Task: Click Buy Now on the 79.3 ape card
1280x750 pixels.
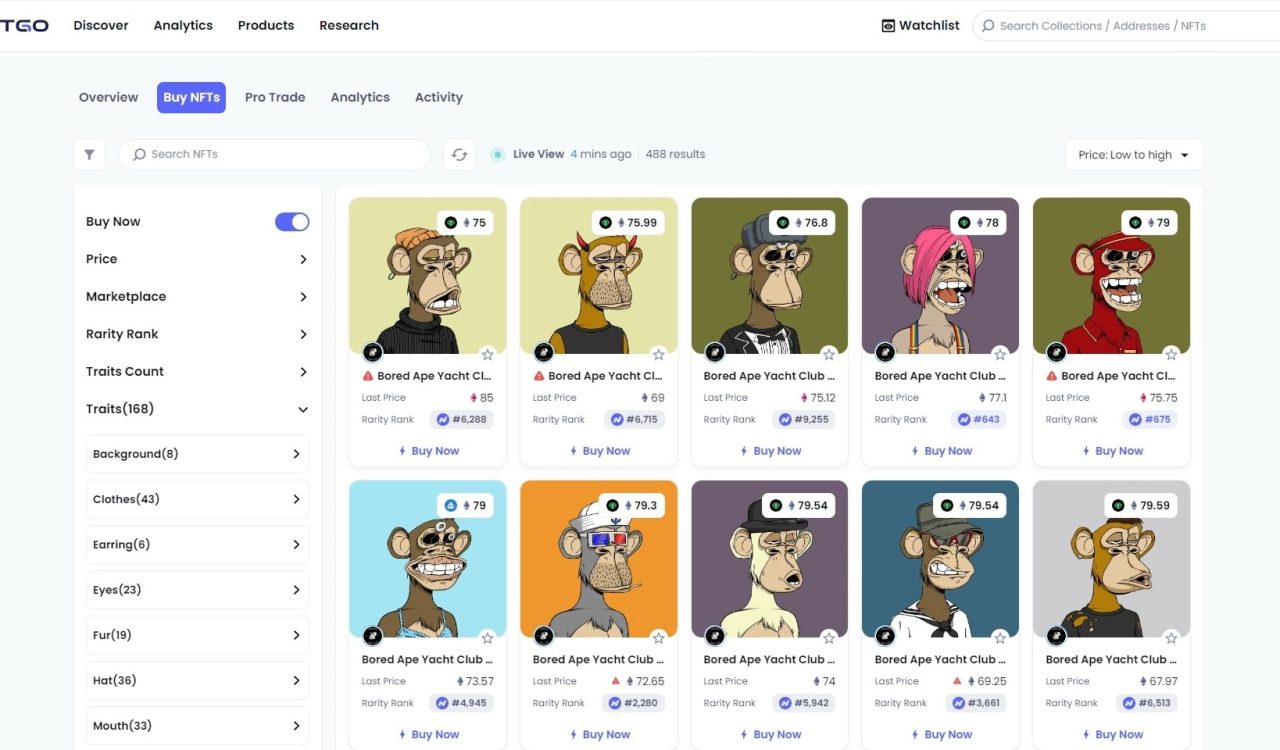Action: coord(598,734)
